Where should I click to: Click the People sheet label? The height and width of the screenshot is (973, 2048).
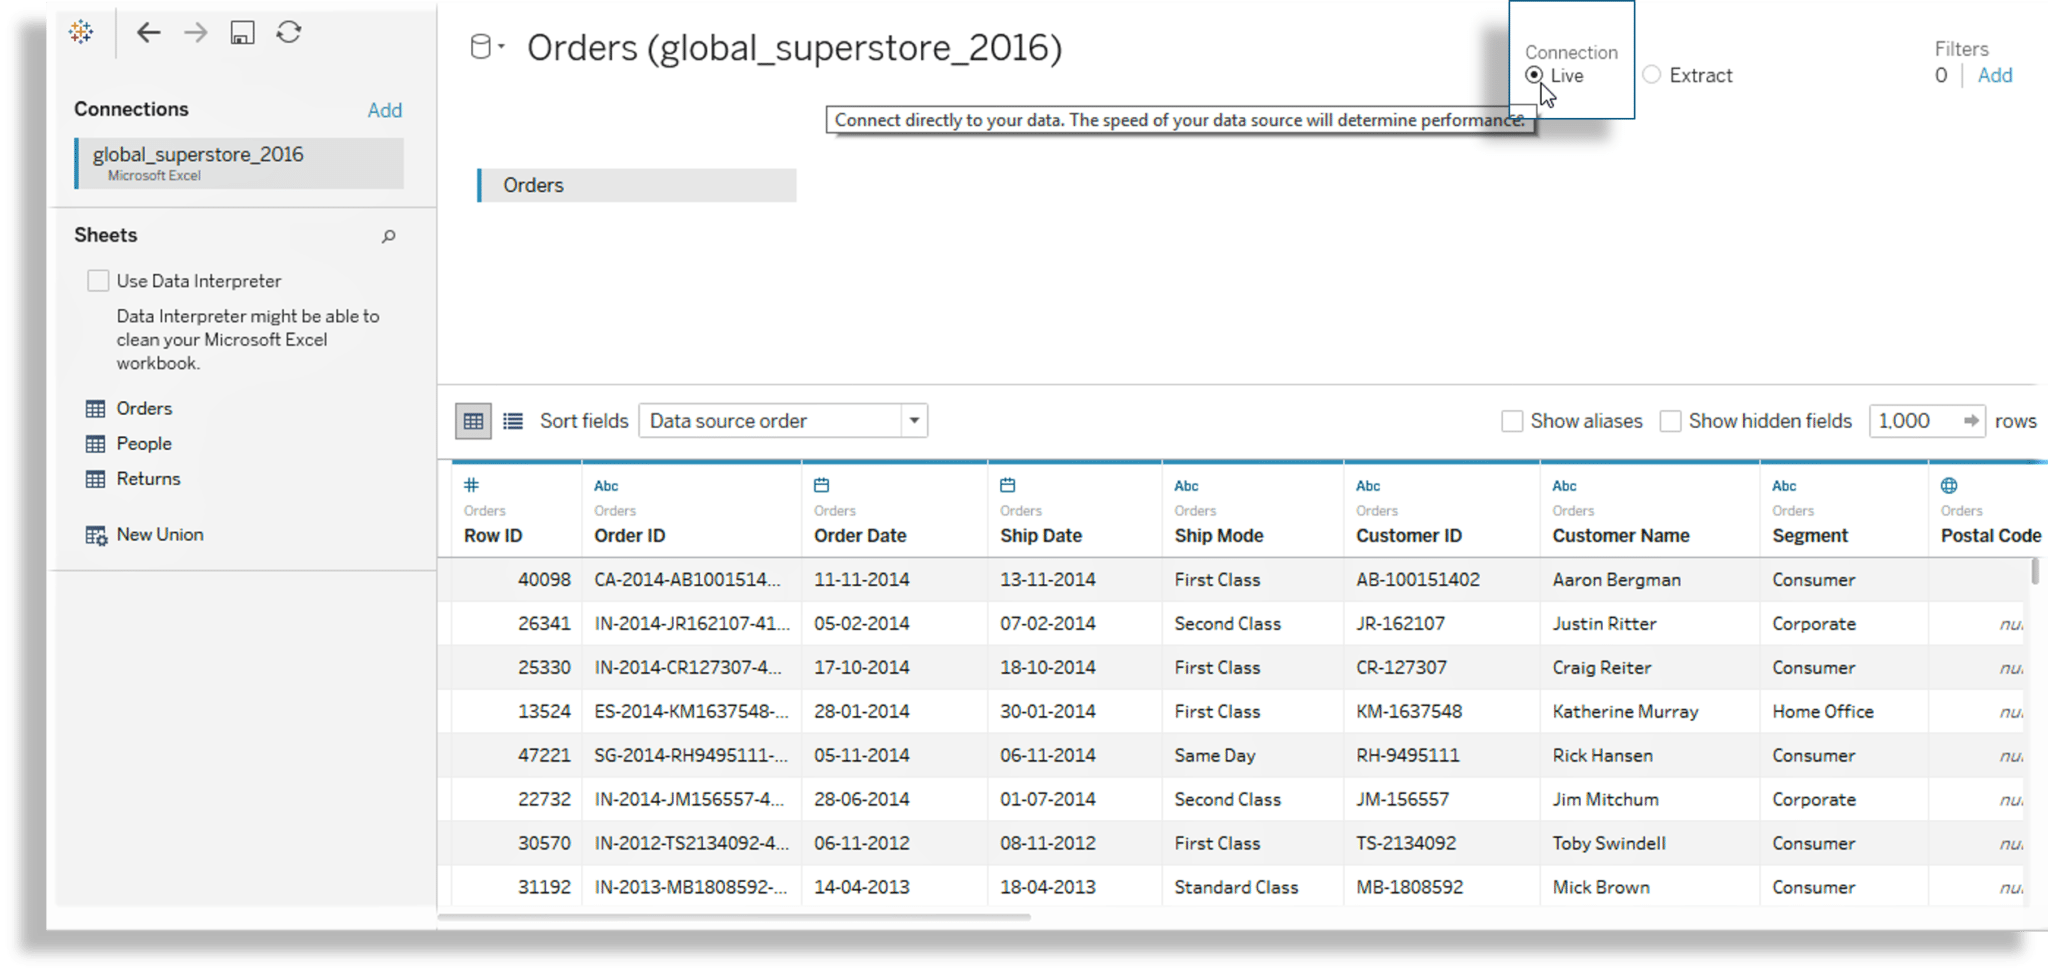pos(144,443)
